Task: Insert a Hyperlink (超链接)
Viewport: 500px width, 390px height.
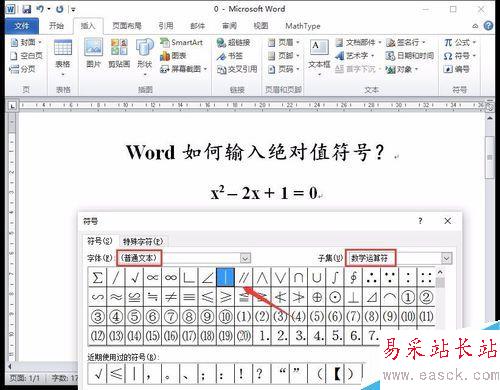Action: (x=233, y=43)
